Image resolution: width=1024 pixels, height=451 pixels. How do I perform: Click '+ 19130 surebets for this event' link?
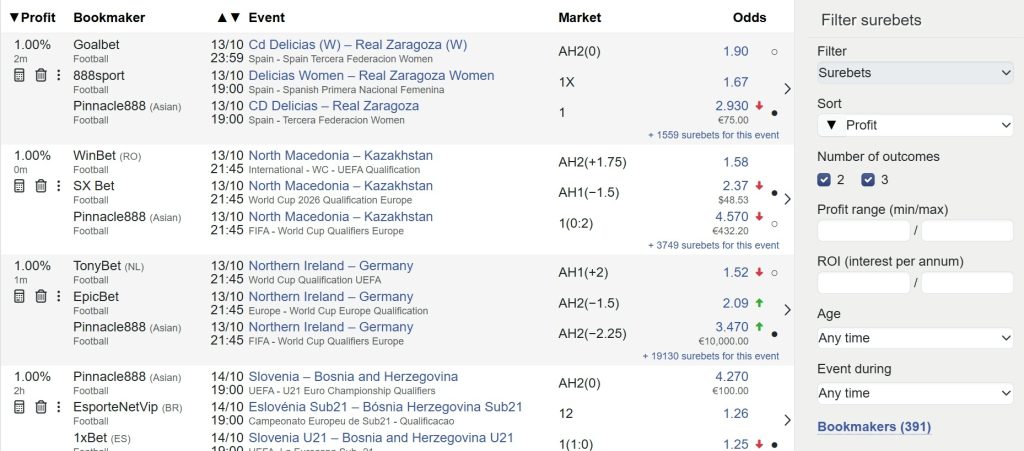click(x=713, y=355)
